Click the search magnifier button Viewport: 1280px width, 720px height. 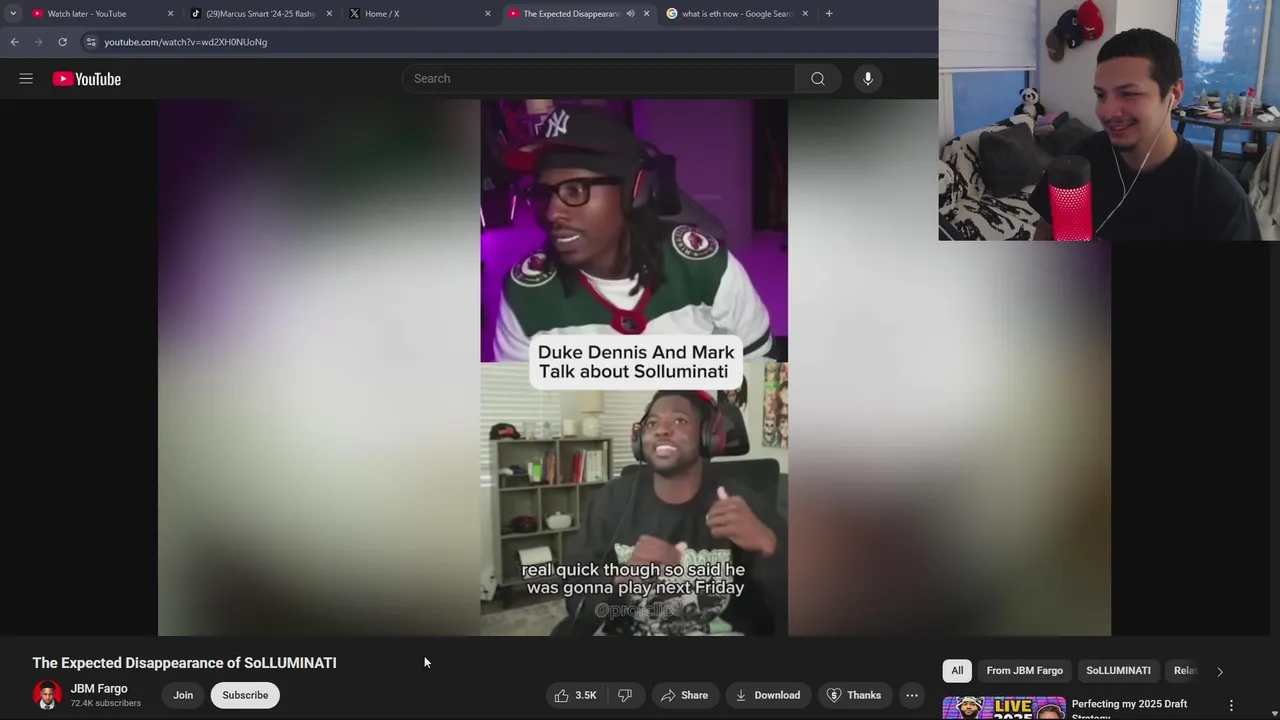(818, 79)
